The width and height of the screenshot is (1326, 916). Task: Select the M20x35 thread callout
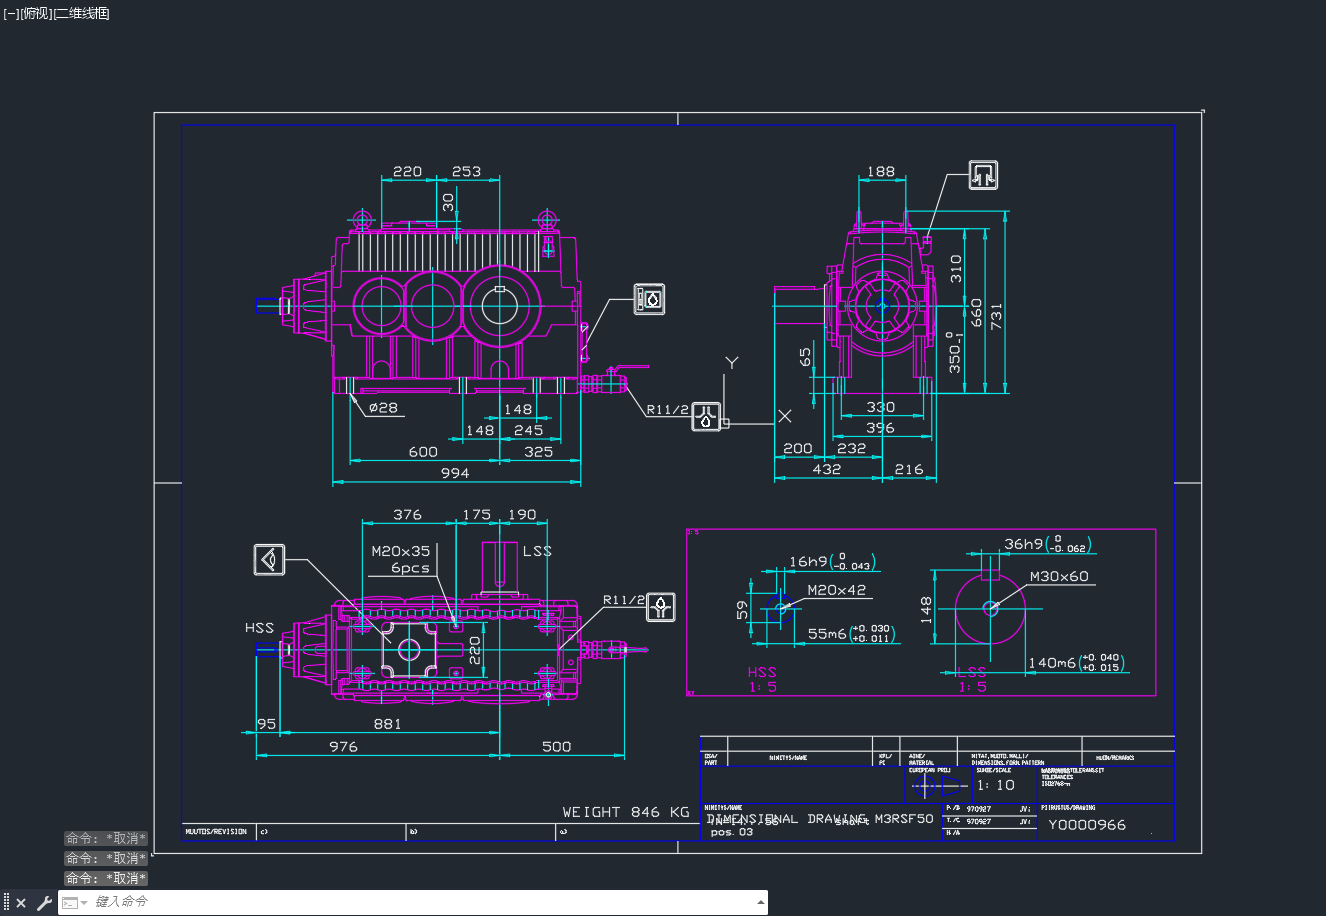(x=401, y=551)
